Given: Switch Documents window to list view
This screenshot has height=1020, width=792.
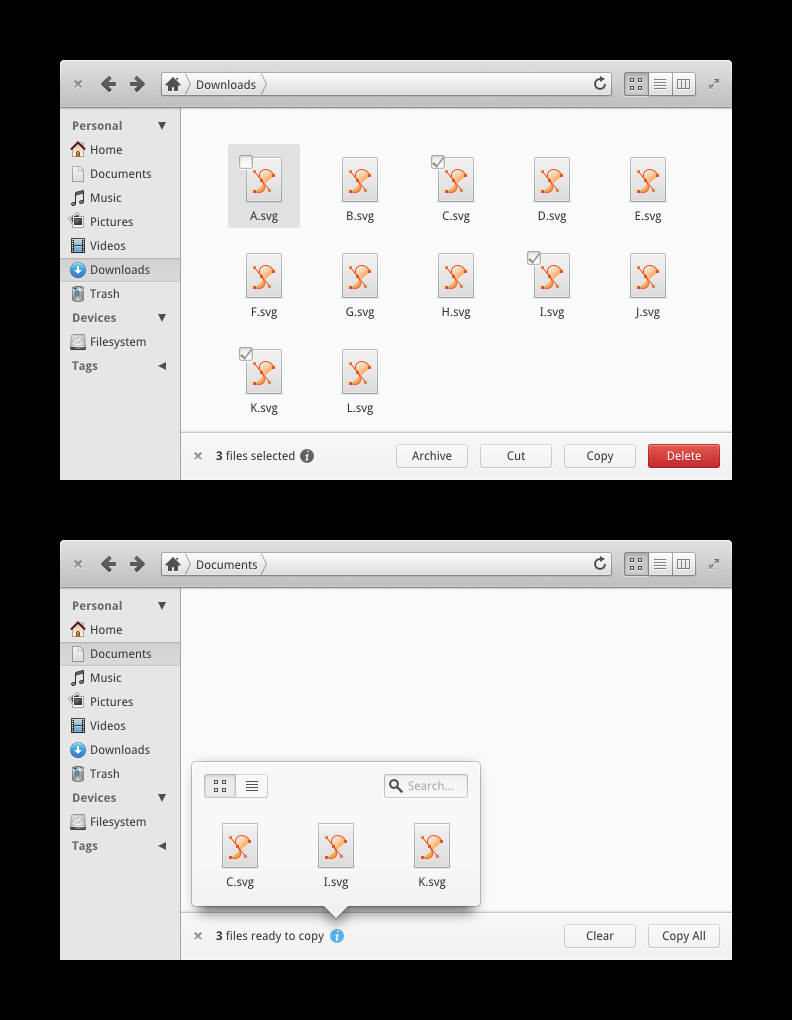Looking at the screenshot, I should pyautogui.click(x=659, y=564).
